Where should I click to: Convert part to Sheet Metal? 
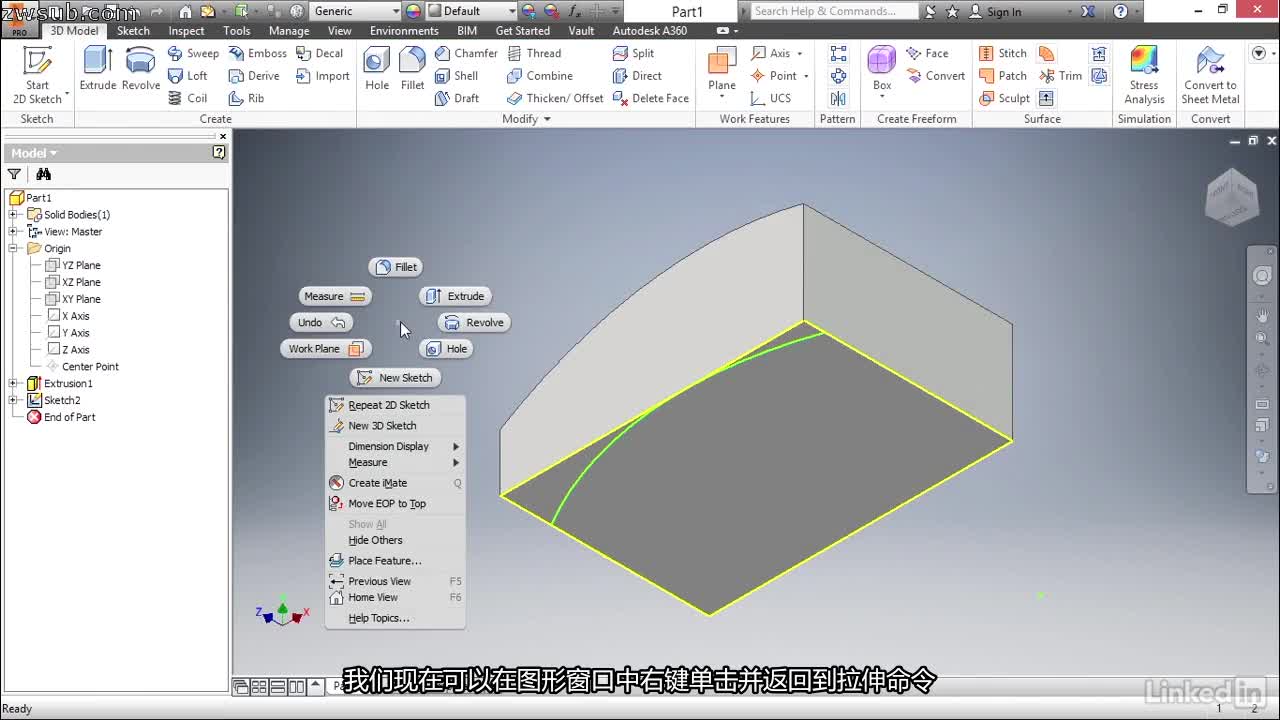pos(1210,75)
